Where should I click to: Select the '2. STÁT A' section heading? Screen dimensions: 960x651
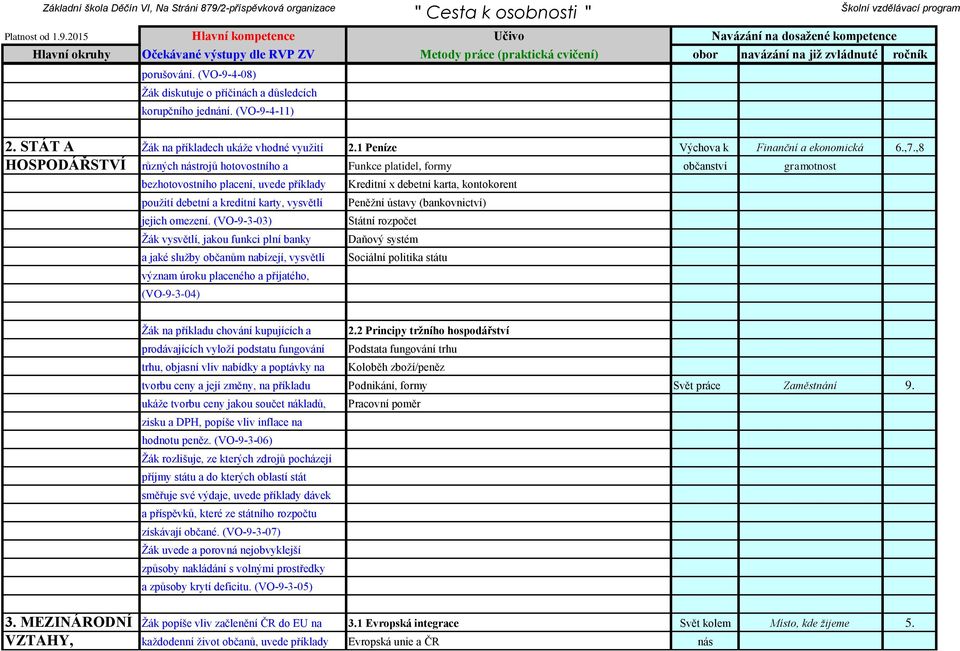coord(71,147)
